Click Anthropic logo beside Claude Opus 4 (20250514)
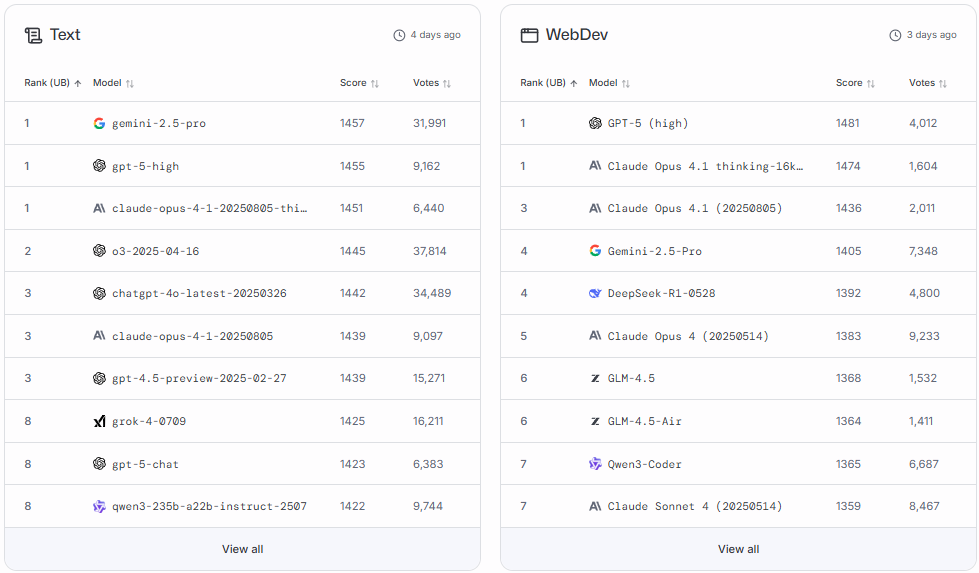 (x=595, y=335)
